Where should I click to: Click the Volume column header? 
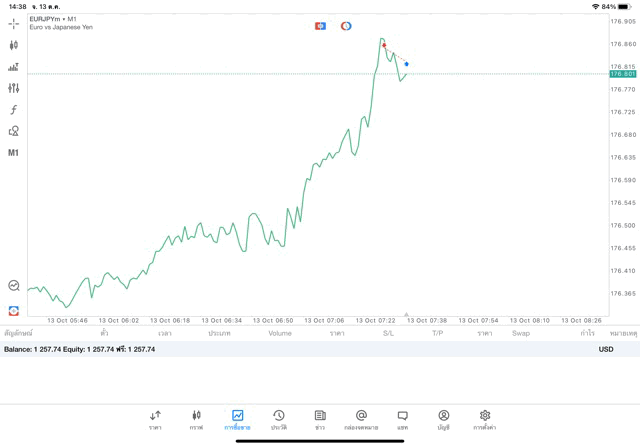[280, 333]
